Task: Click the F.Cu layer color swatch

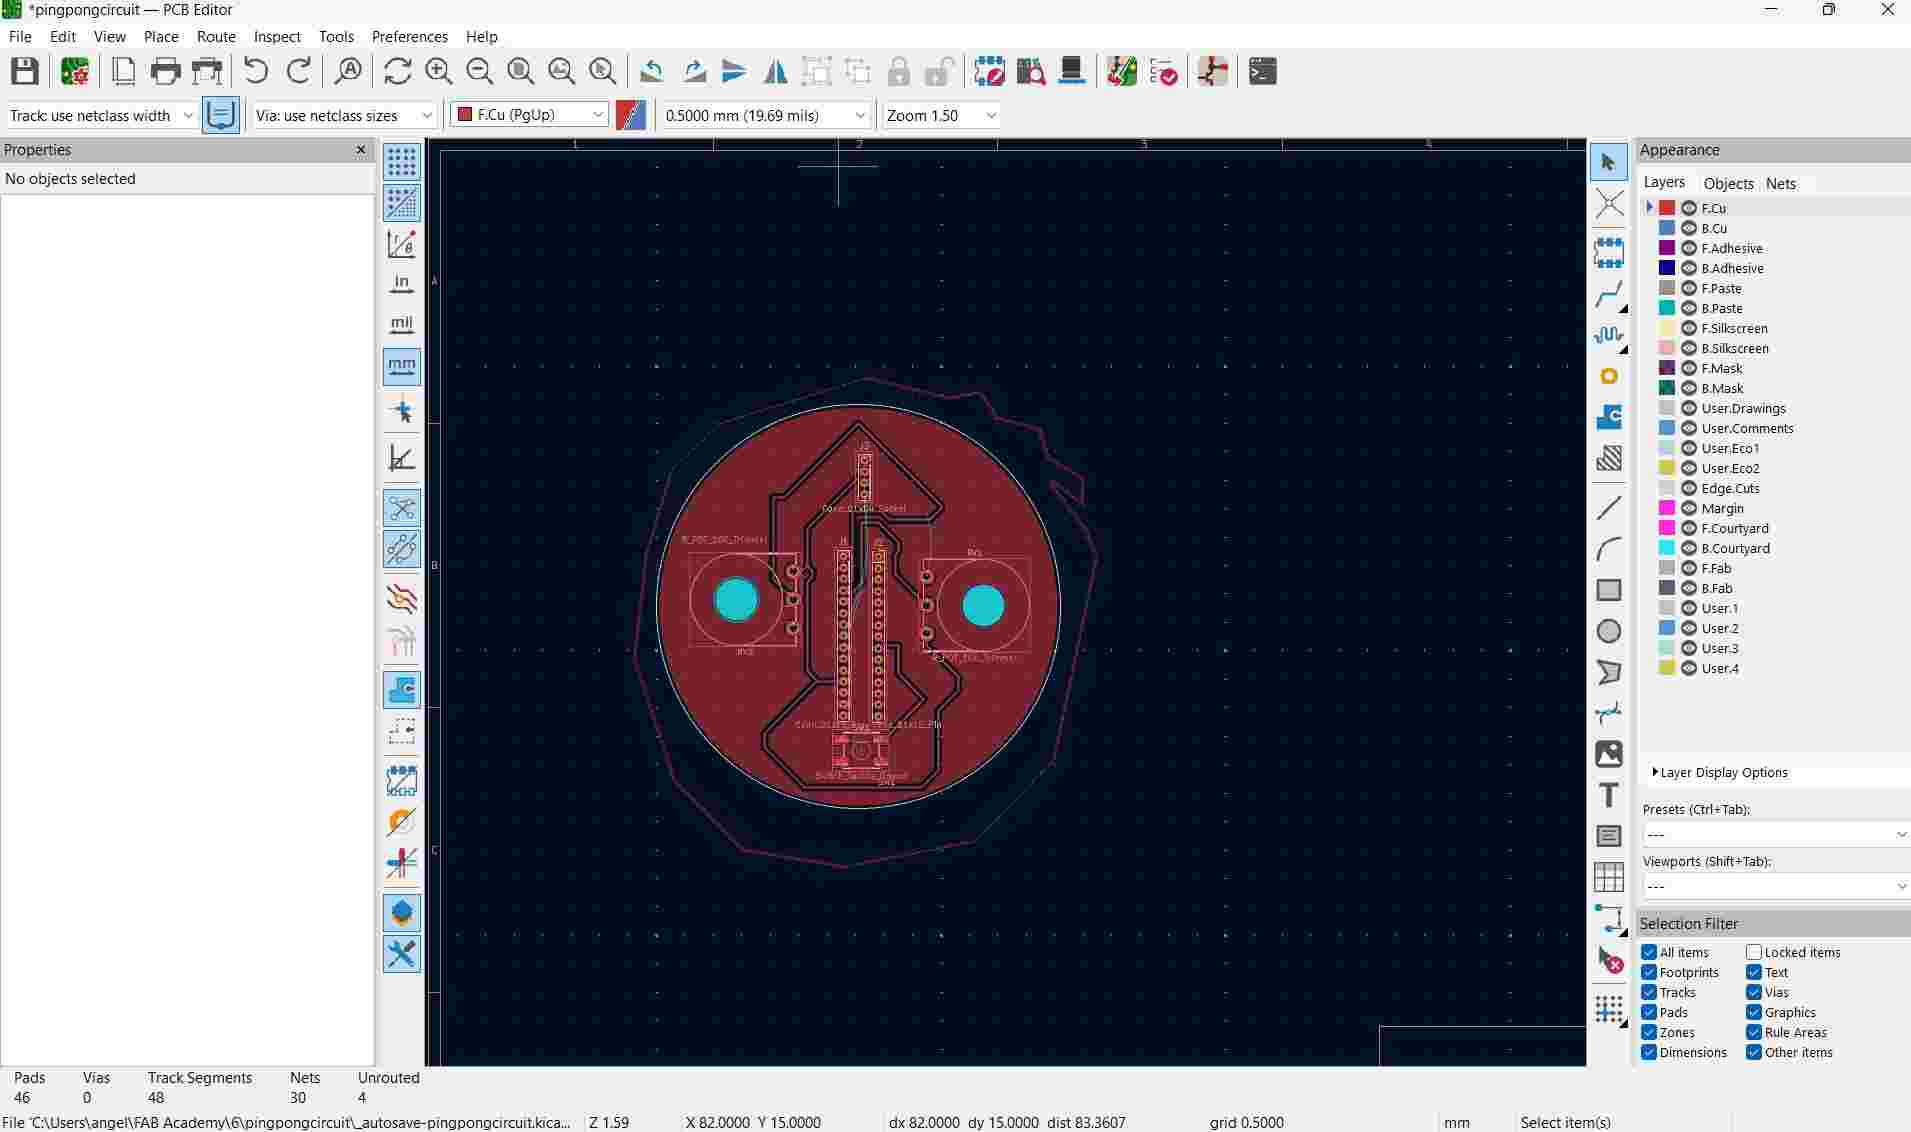Action: 1665,207
